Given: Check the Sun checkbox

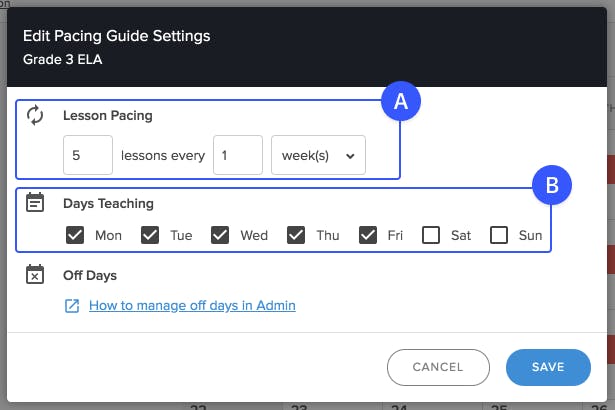Looking at the screenshot, I should click(499, 235).
